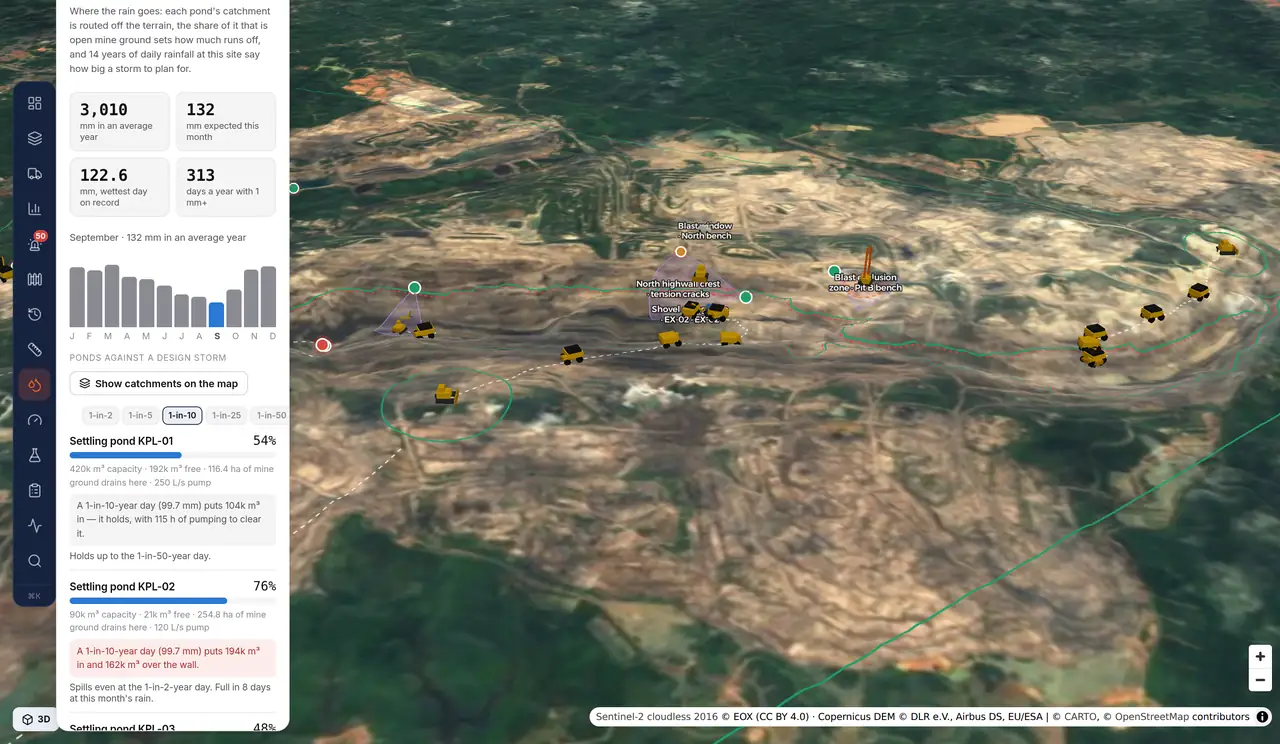Click the 122.6 mm wettest day card
Screen dimensions: 1280x744
[x=120, y=187]
